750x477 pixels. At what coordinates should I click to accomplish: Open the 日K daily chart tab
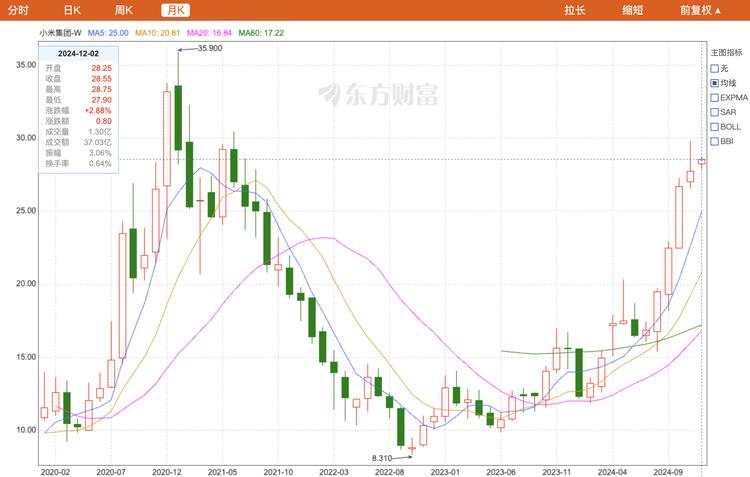72,10
